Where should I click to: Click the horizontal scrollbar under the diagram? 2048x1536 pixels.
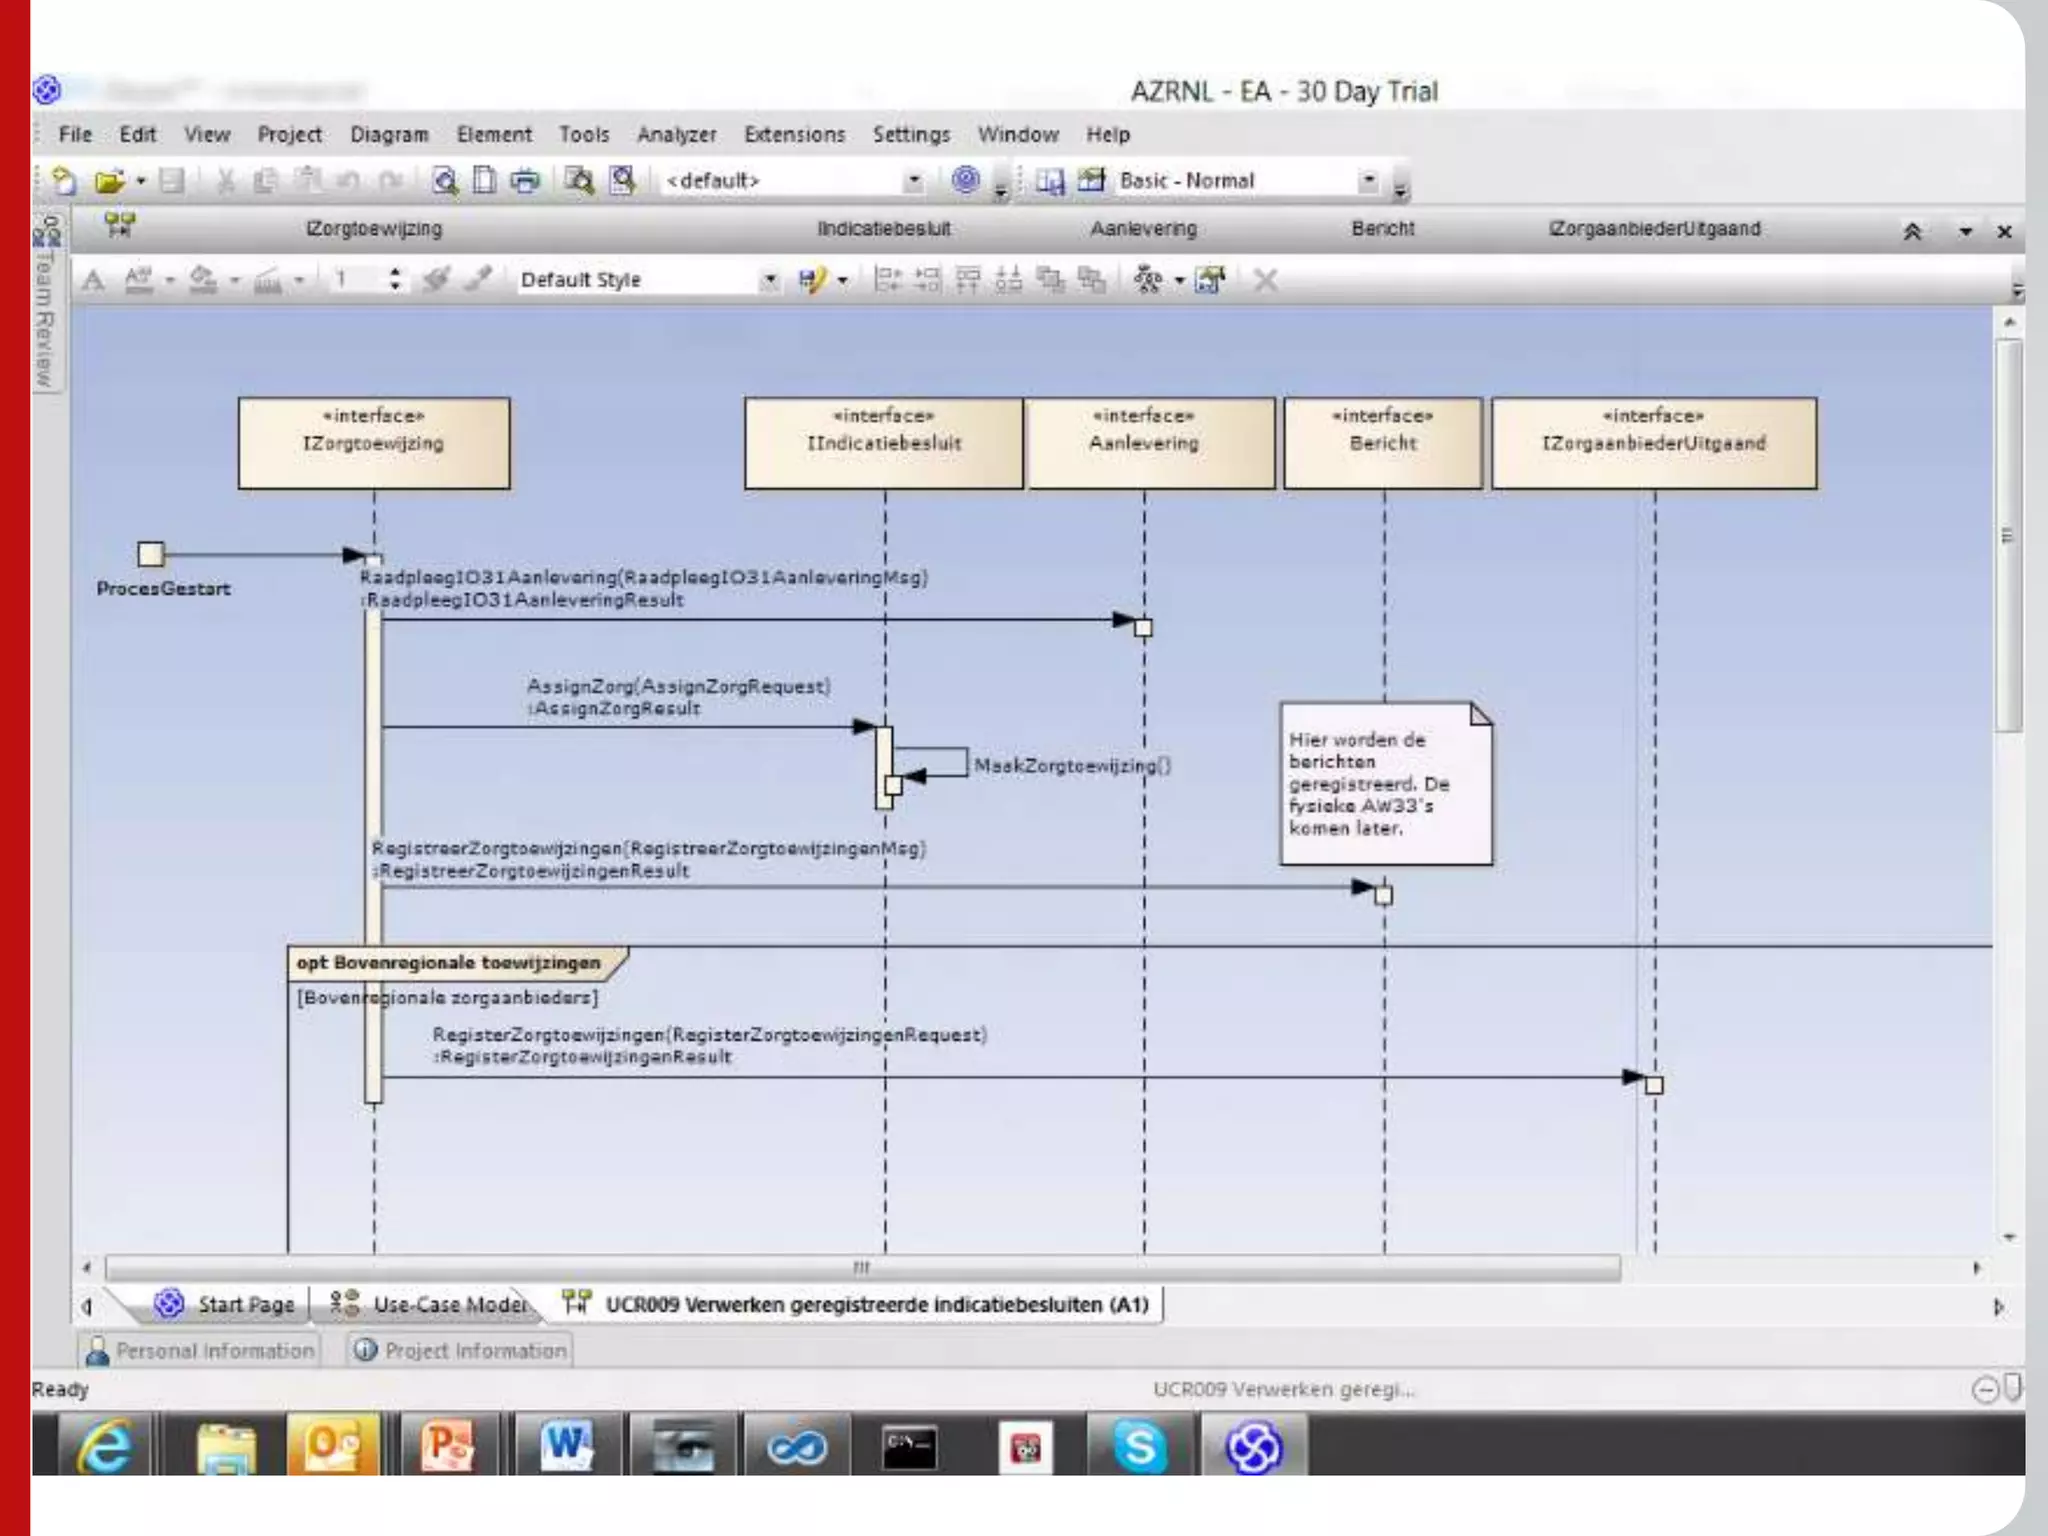860,1268
